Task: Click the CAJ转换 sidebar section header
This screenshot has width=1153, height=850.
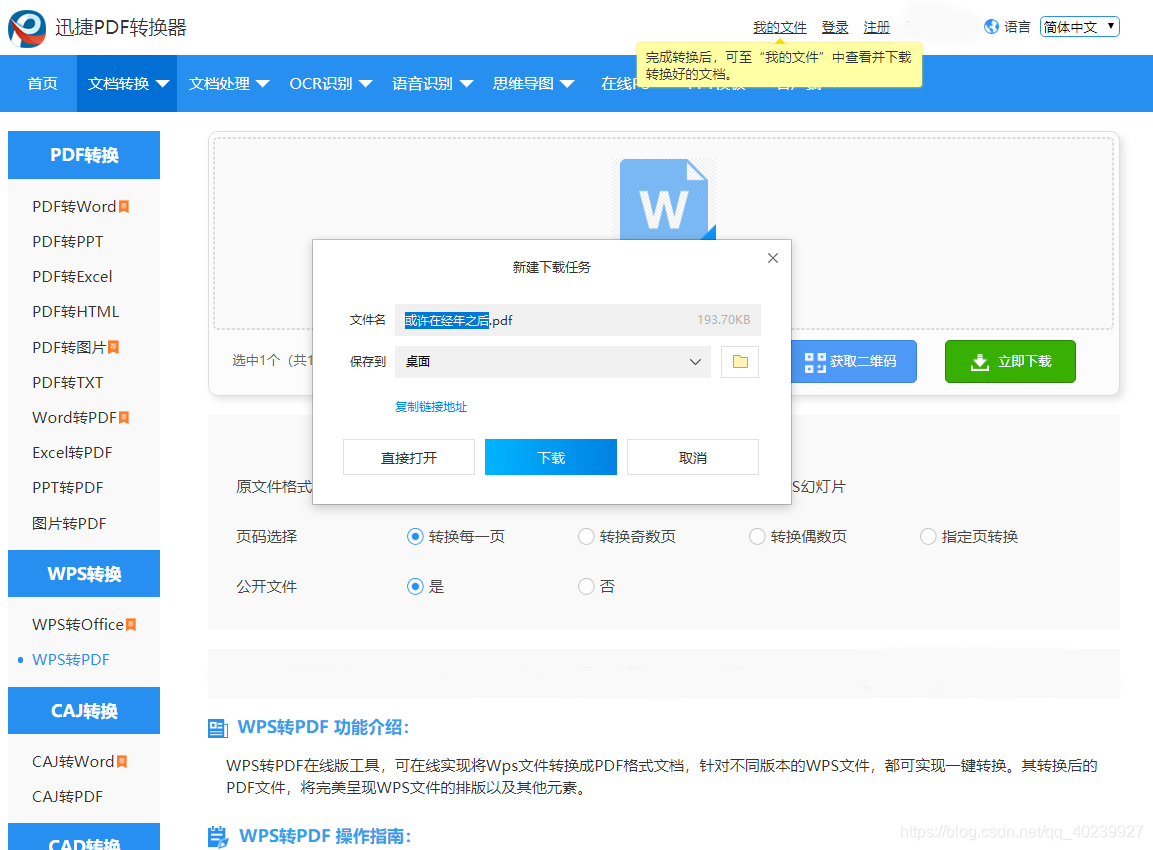Action: 84,711
